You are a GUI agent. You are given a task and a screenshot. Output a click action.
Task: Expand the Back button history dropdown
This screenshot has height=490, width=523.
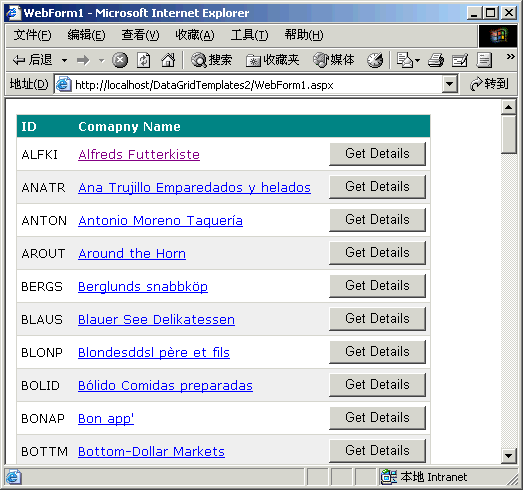pos(64,61)
